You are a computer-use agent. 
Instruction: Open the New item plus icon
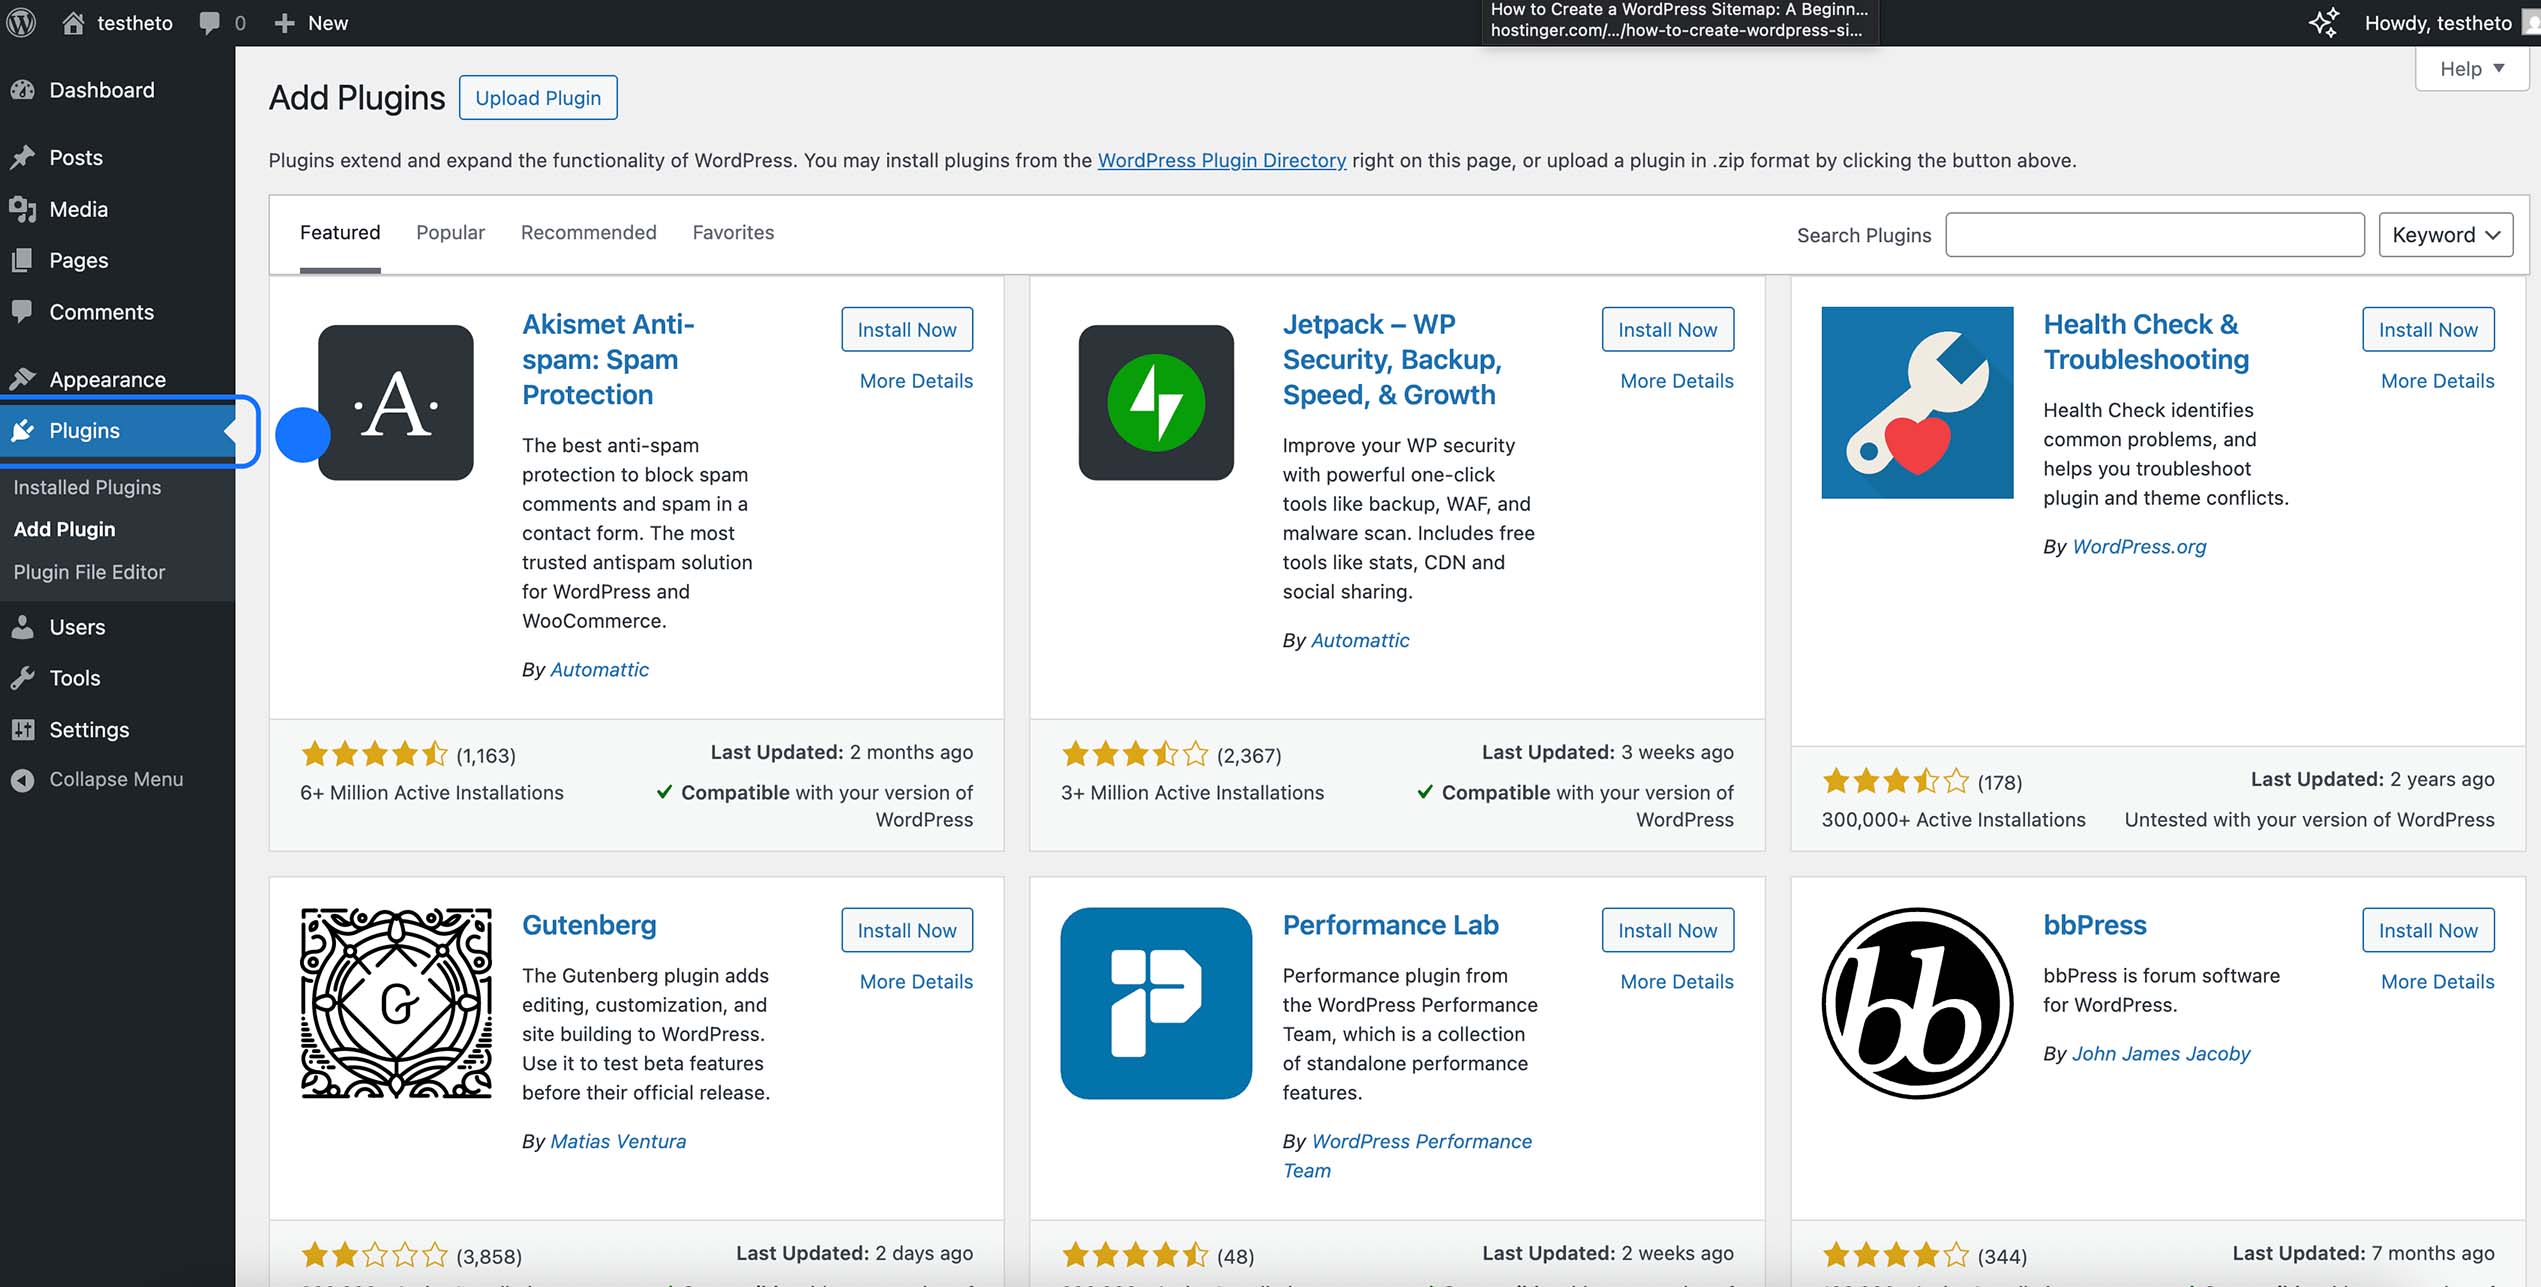click(285, 22)
